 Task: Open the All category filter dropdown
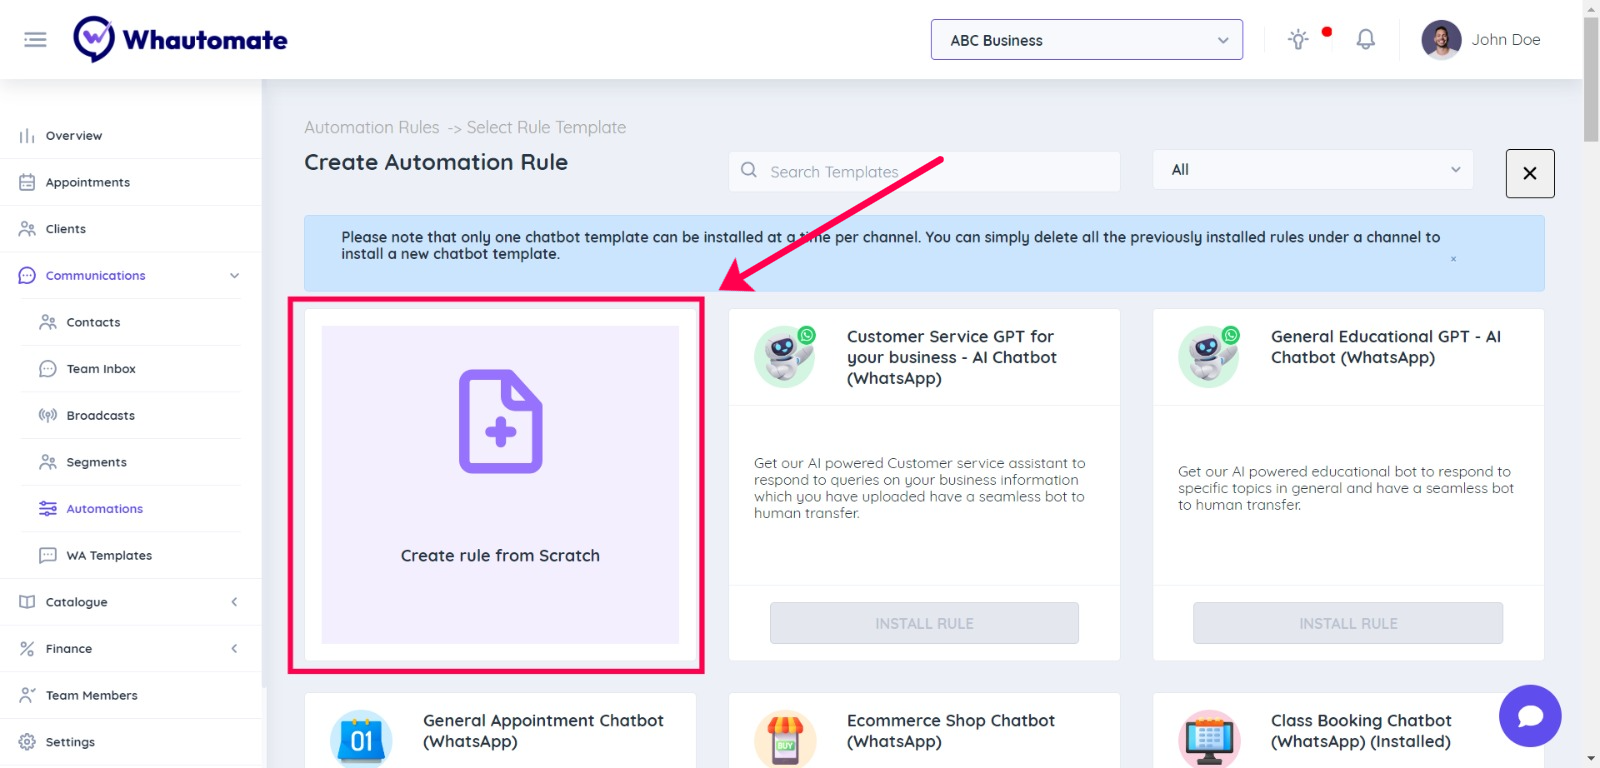pos(1313,170)
